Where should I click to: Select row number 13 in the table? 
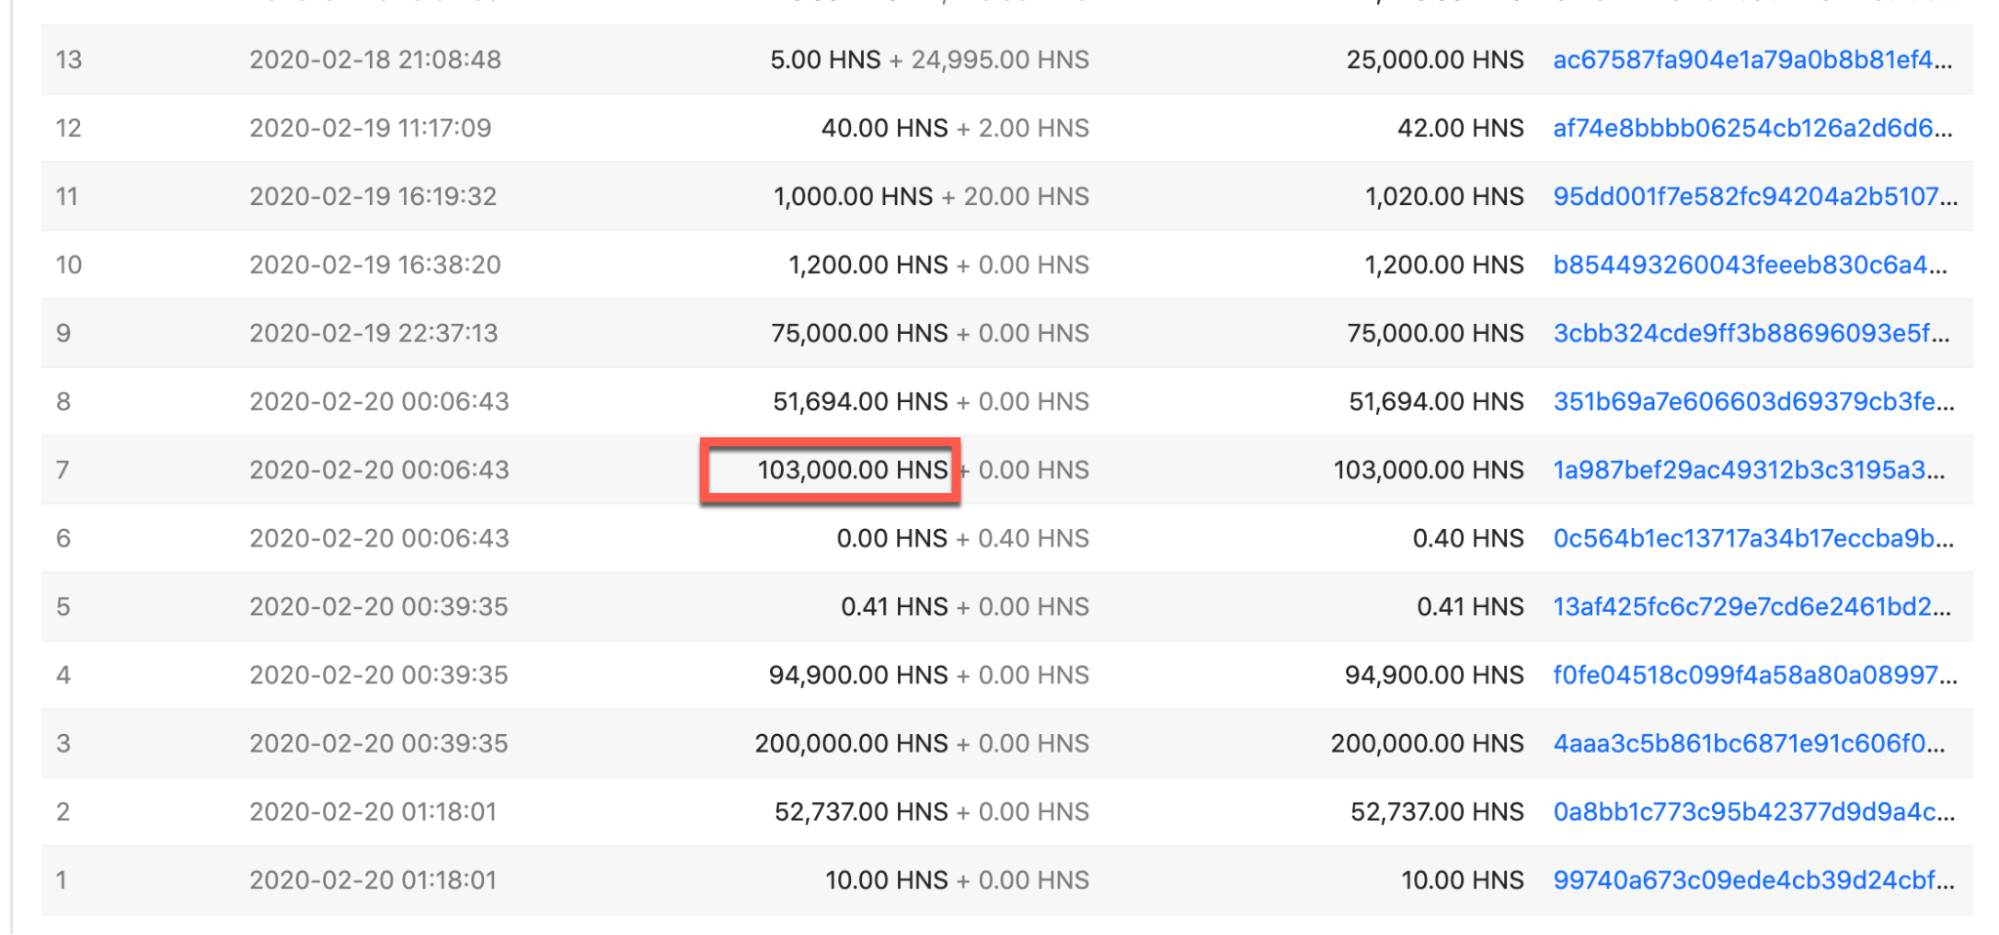(65, 60)
